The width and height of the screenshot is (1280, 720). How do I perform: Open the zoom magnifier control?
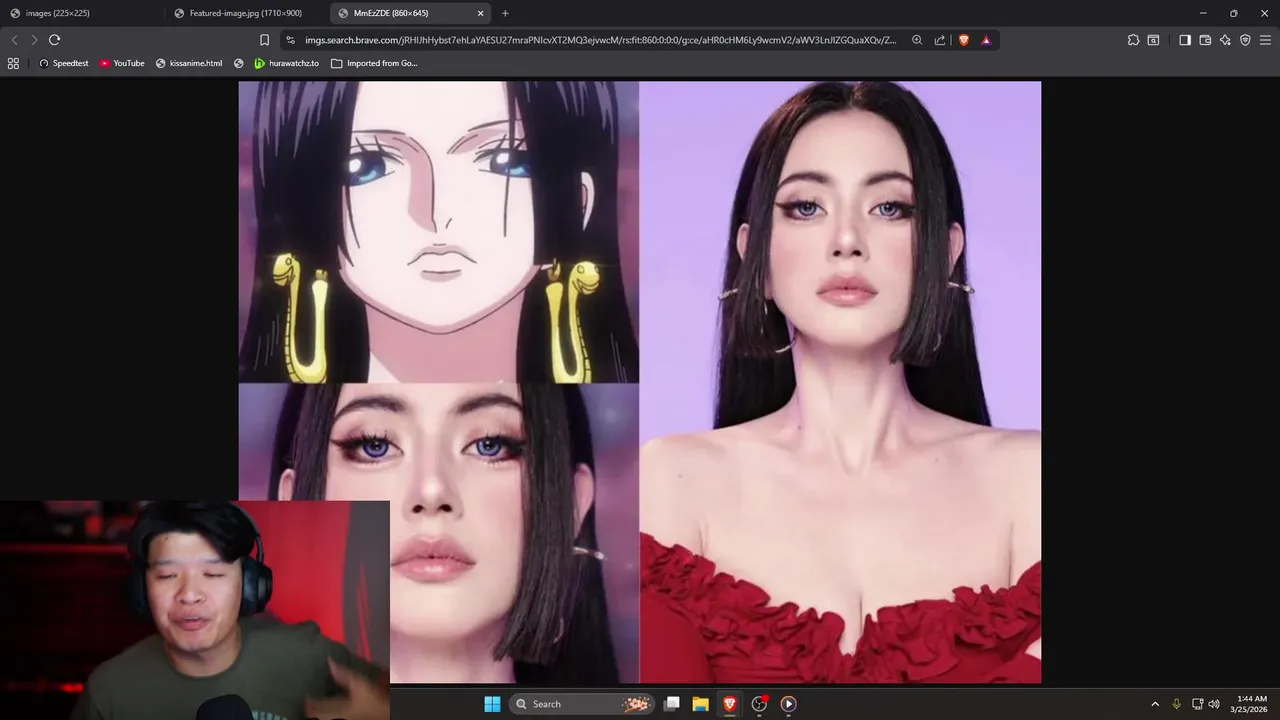tap(917, 40)
